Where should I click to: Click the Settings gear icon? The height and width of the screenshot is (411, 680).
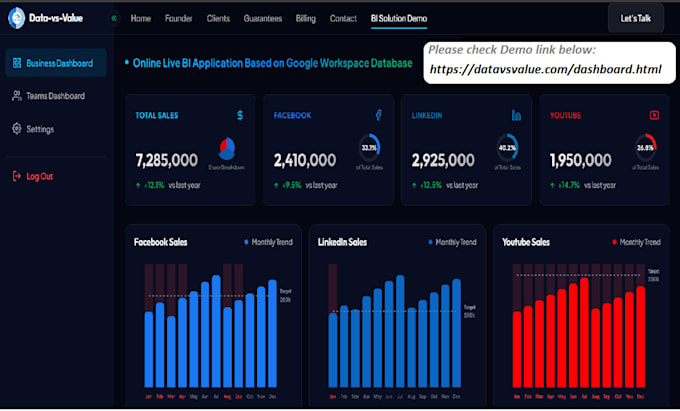[x=17, y=128]
